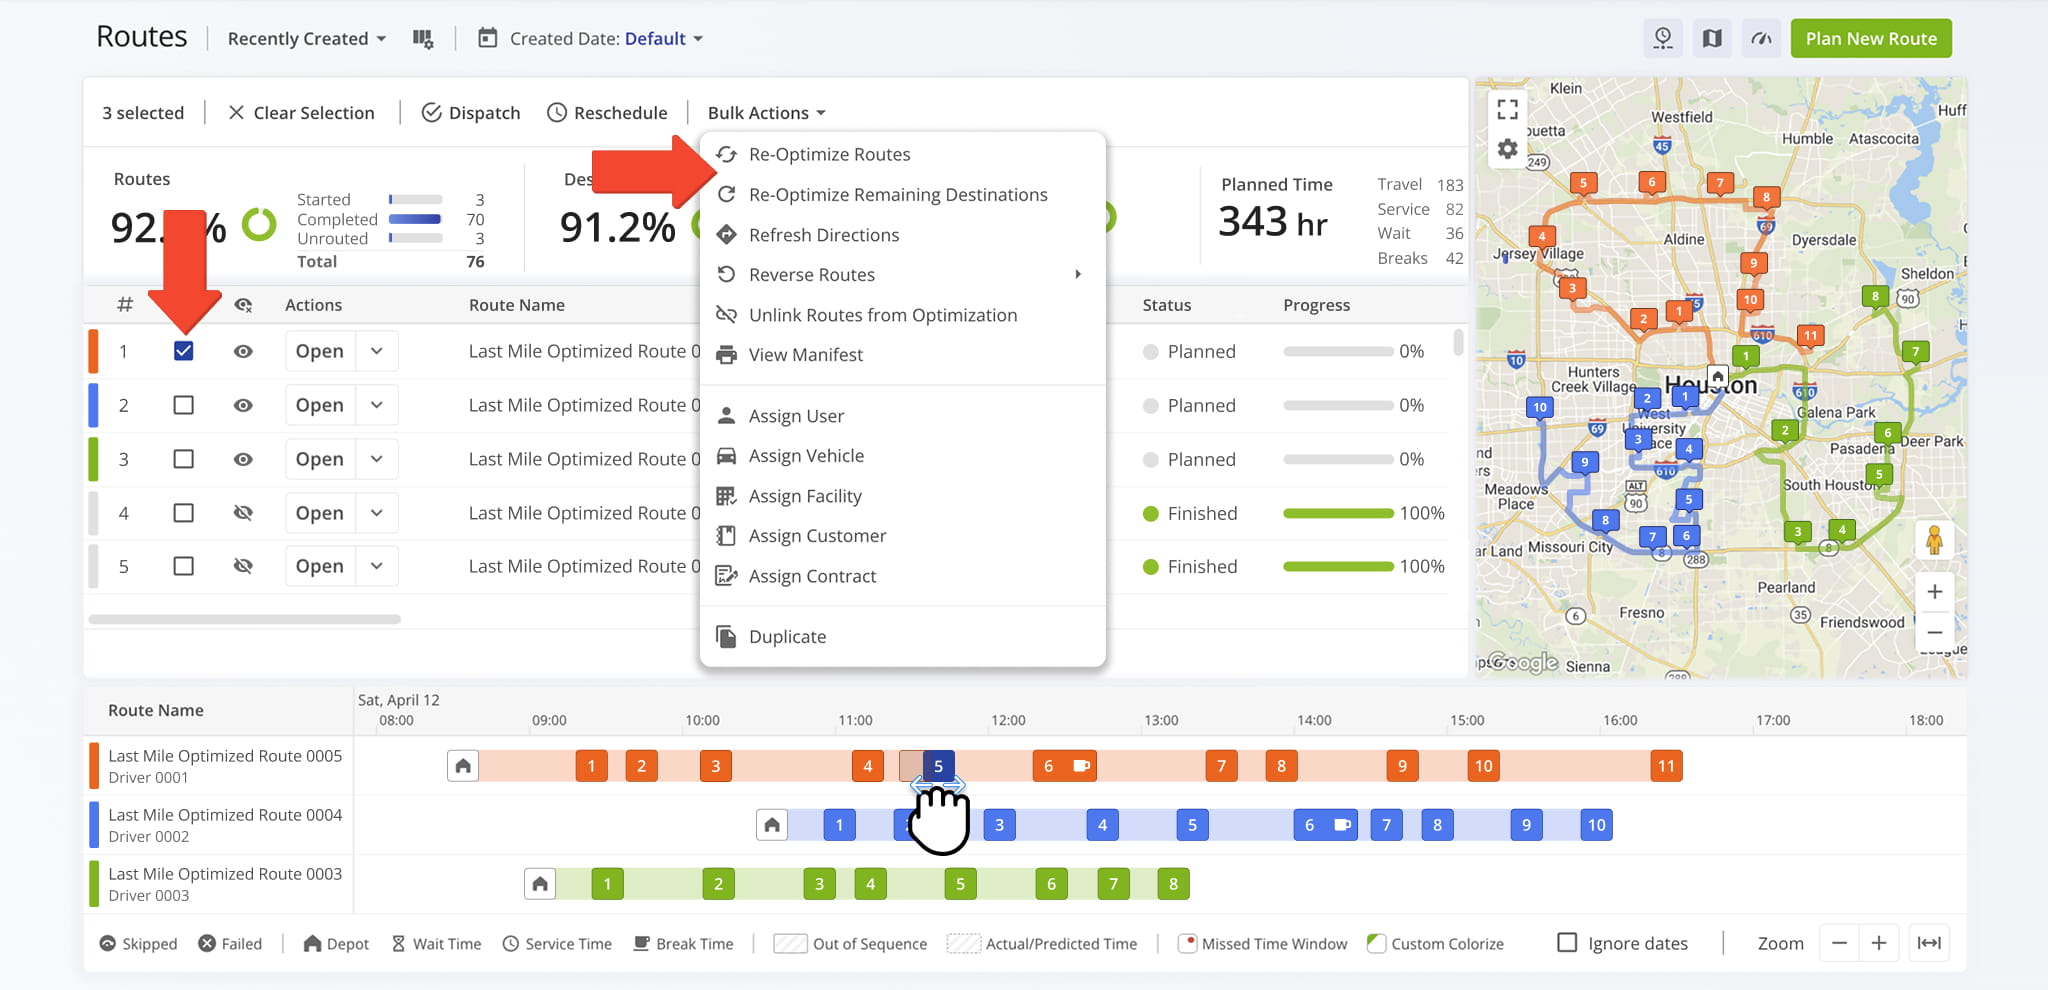2048x990 pixels.
Task: Click the Reschedule clock icon
Action: 556,112
